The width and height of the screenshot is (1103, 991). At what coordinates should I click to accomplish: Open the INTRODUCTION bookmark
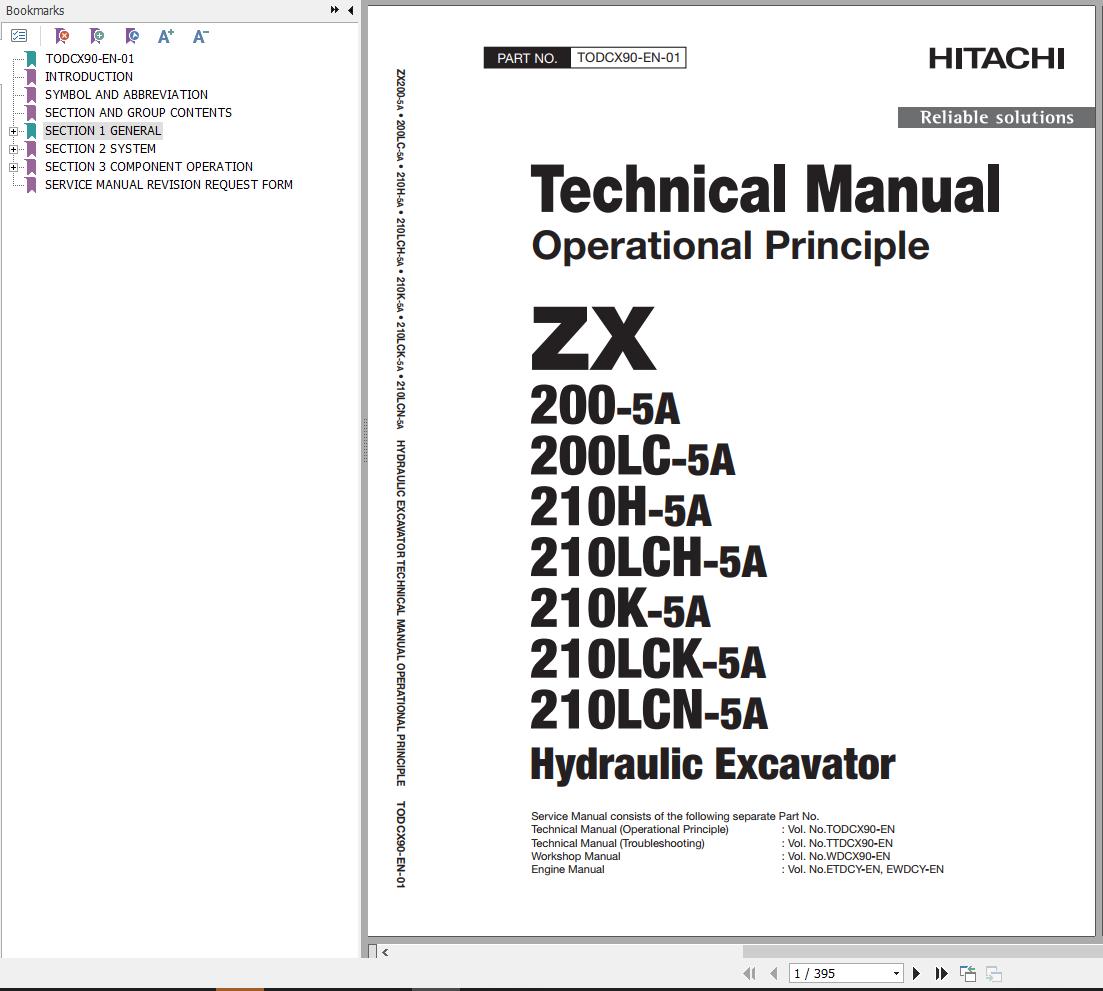point(89,77)
